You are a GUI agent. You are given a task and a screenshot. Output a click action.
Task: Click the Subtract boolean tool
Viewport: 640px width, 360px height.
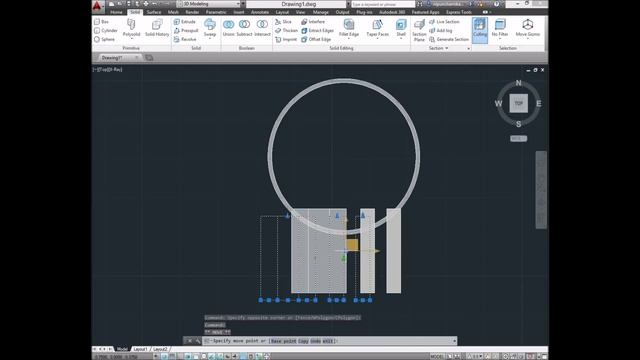[x=244, y=28]
